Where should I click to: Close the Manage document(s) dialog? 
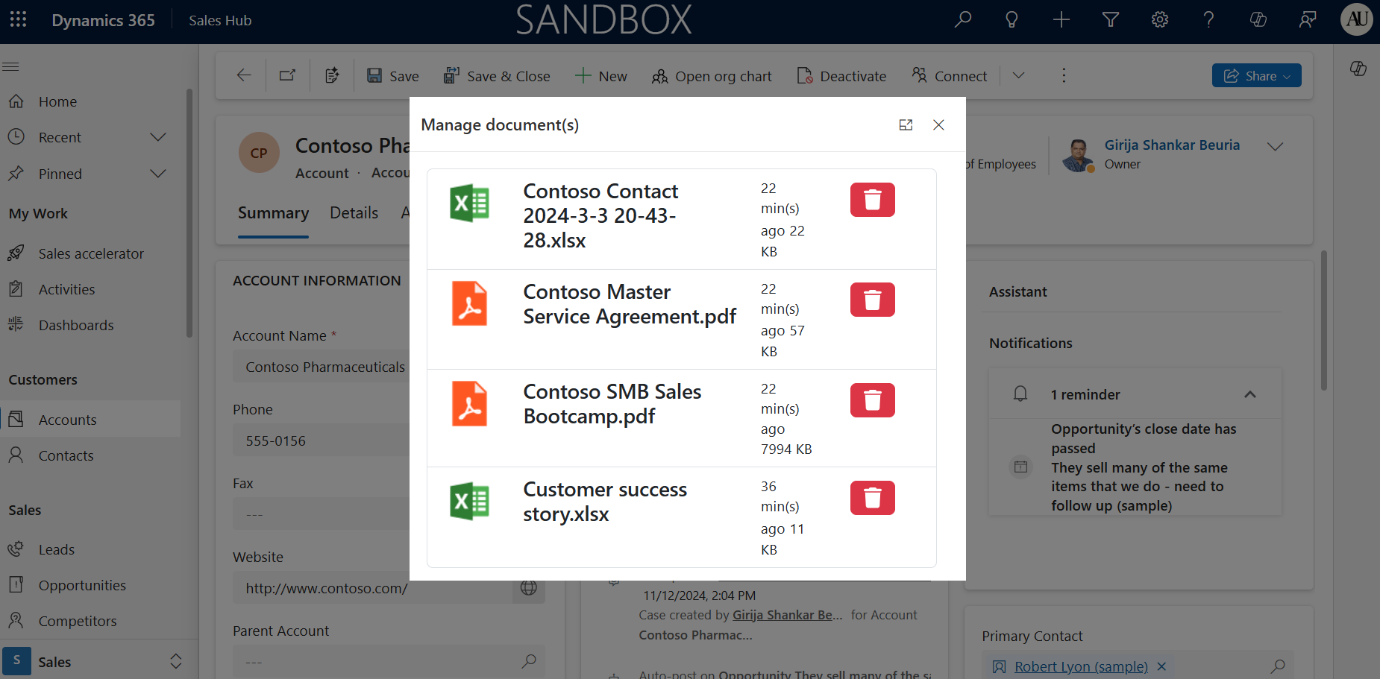(938, 125)
